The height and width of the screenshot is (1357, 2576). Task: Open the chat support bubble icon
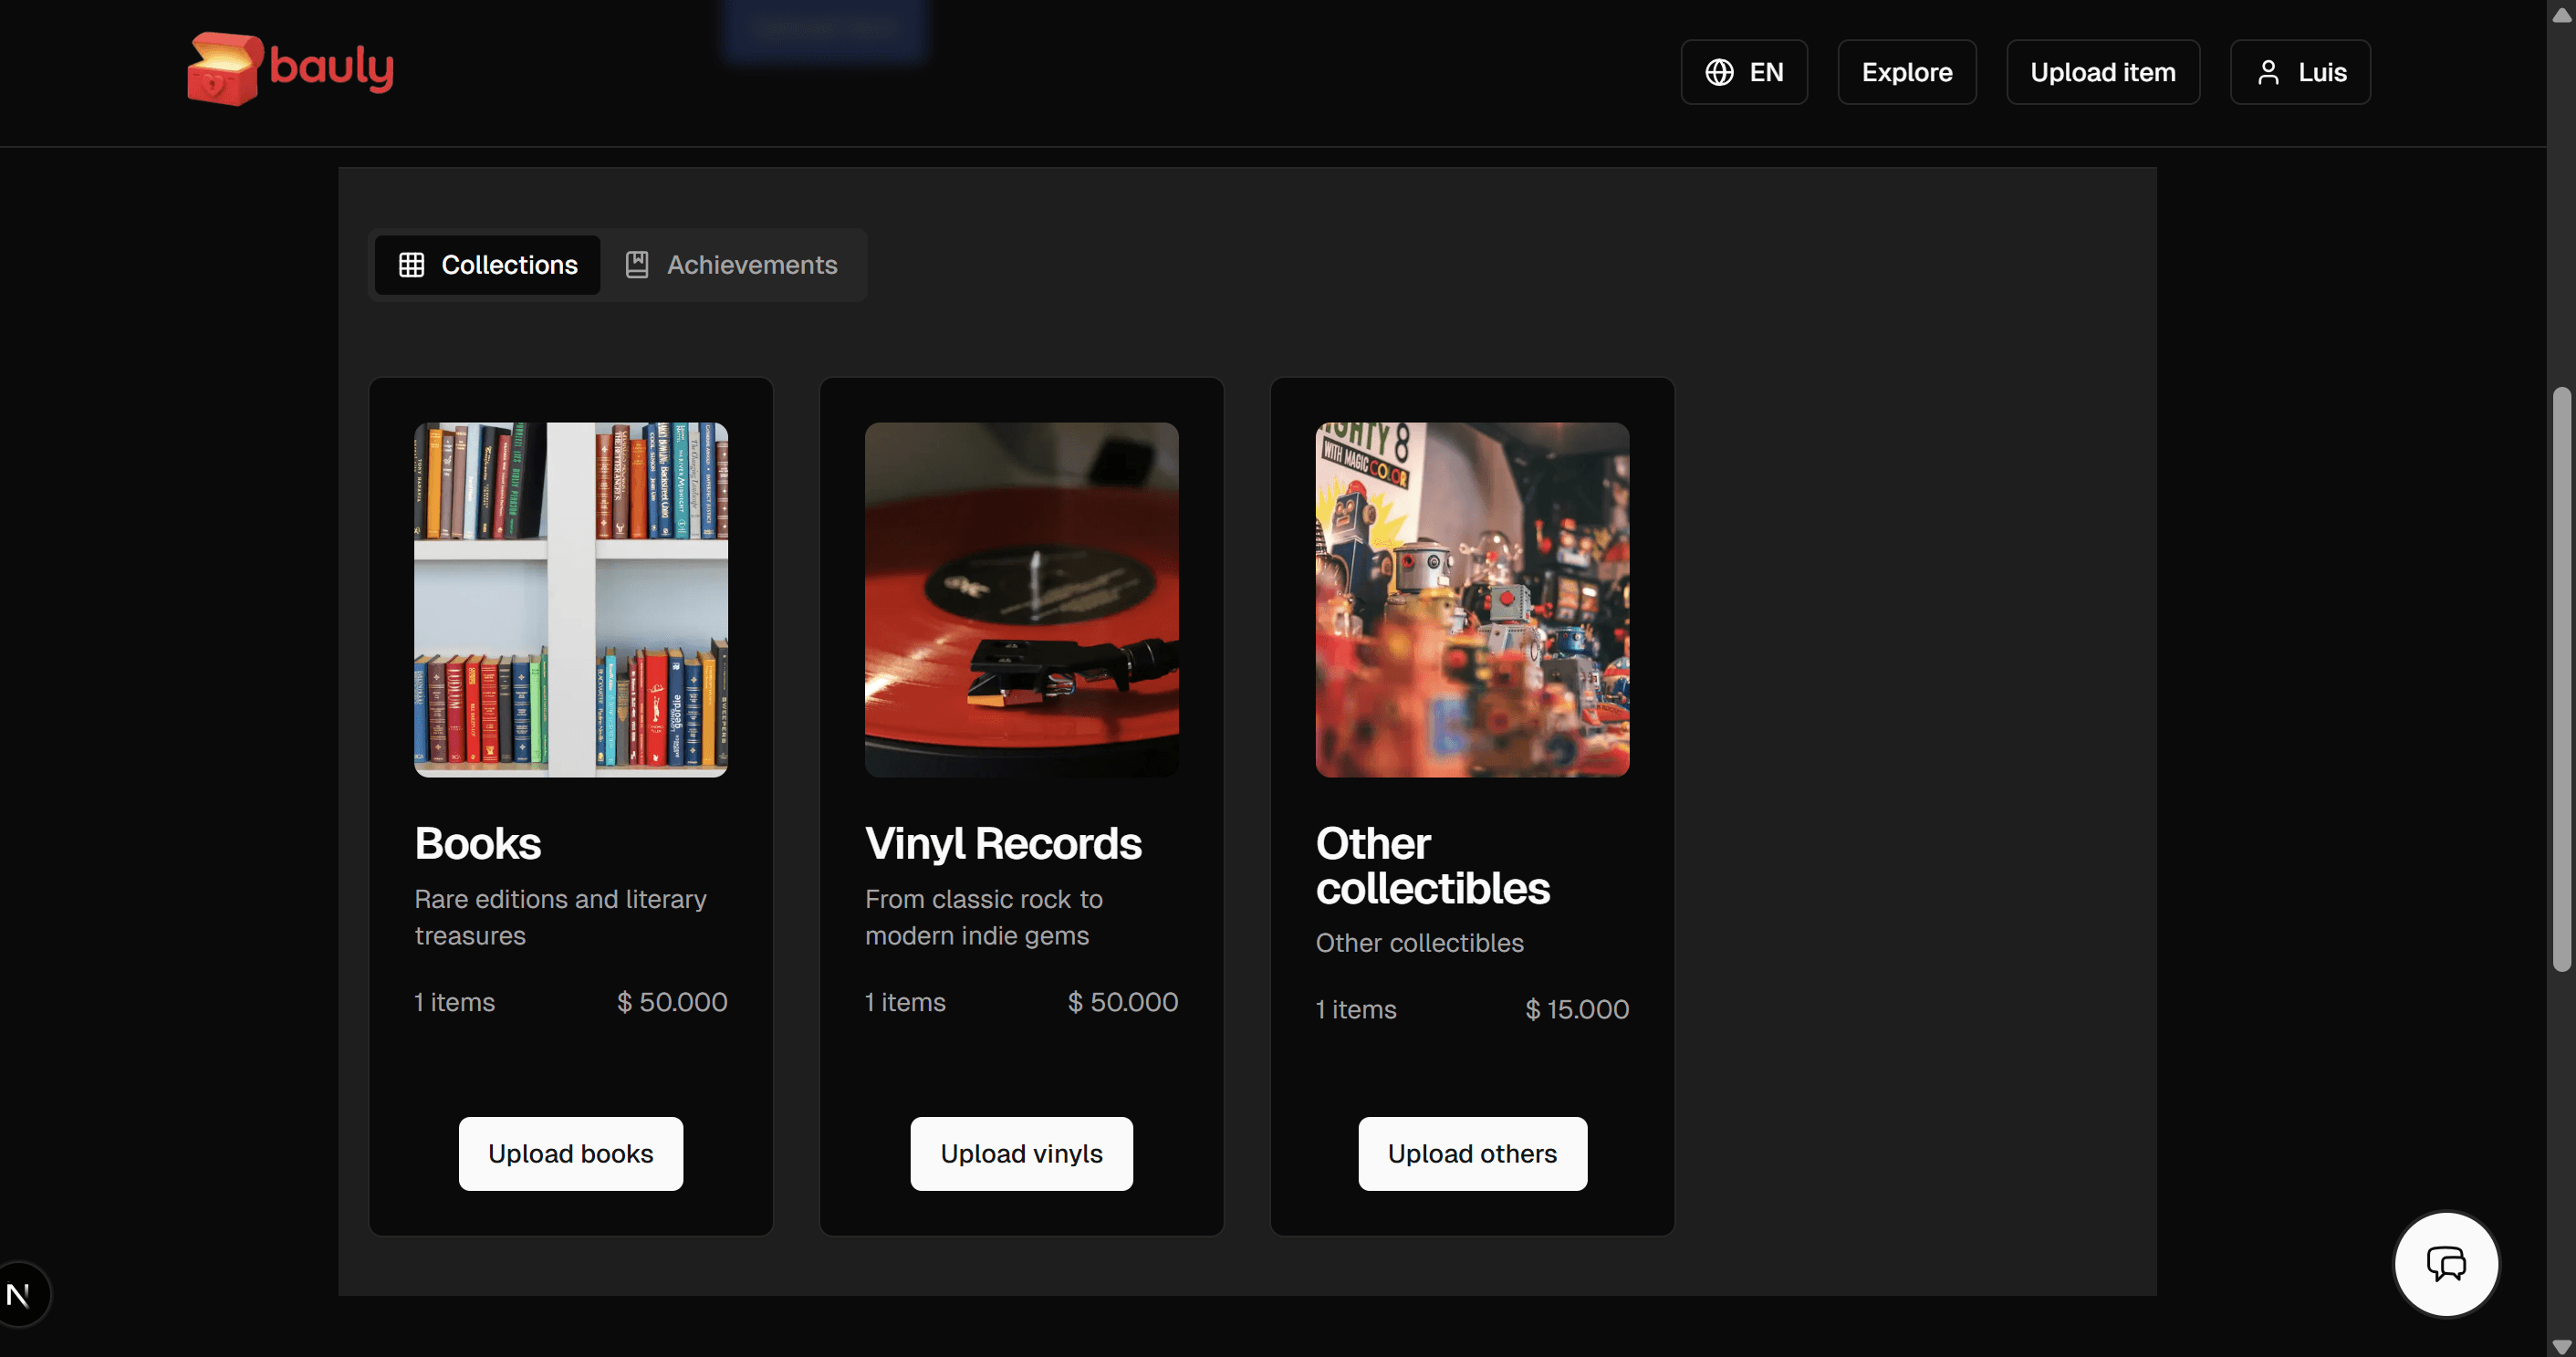click(x=2446, y=1264)
